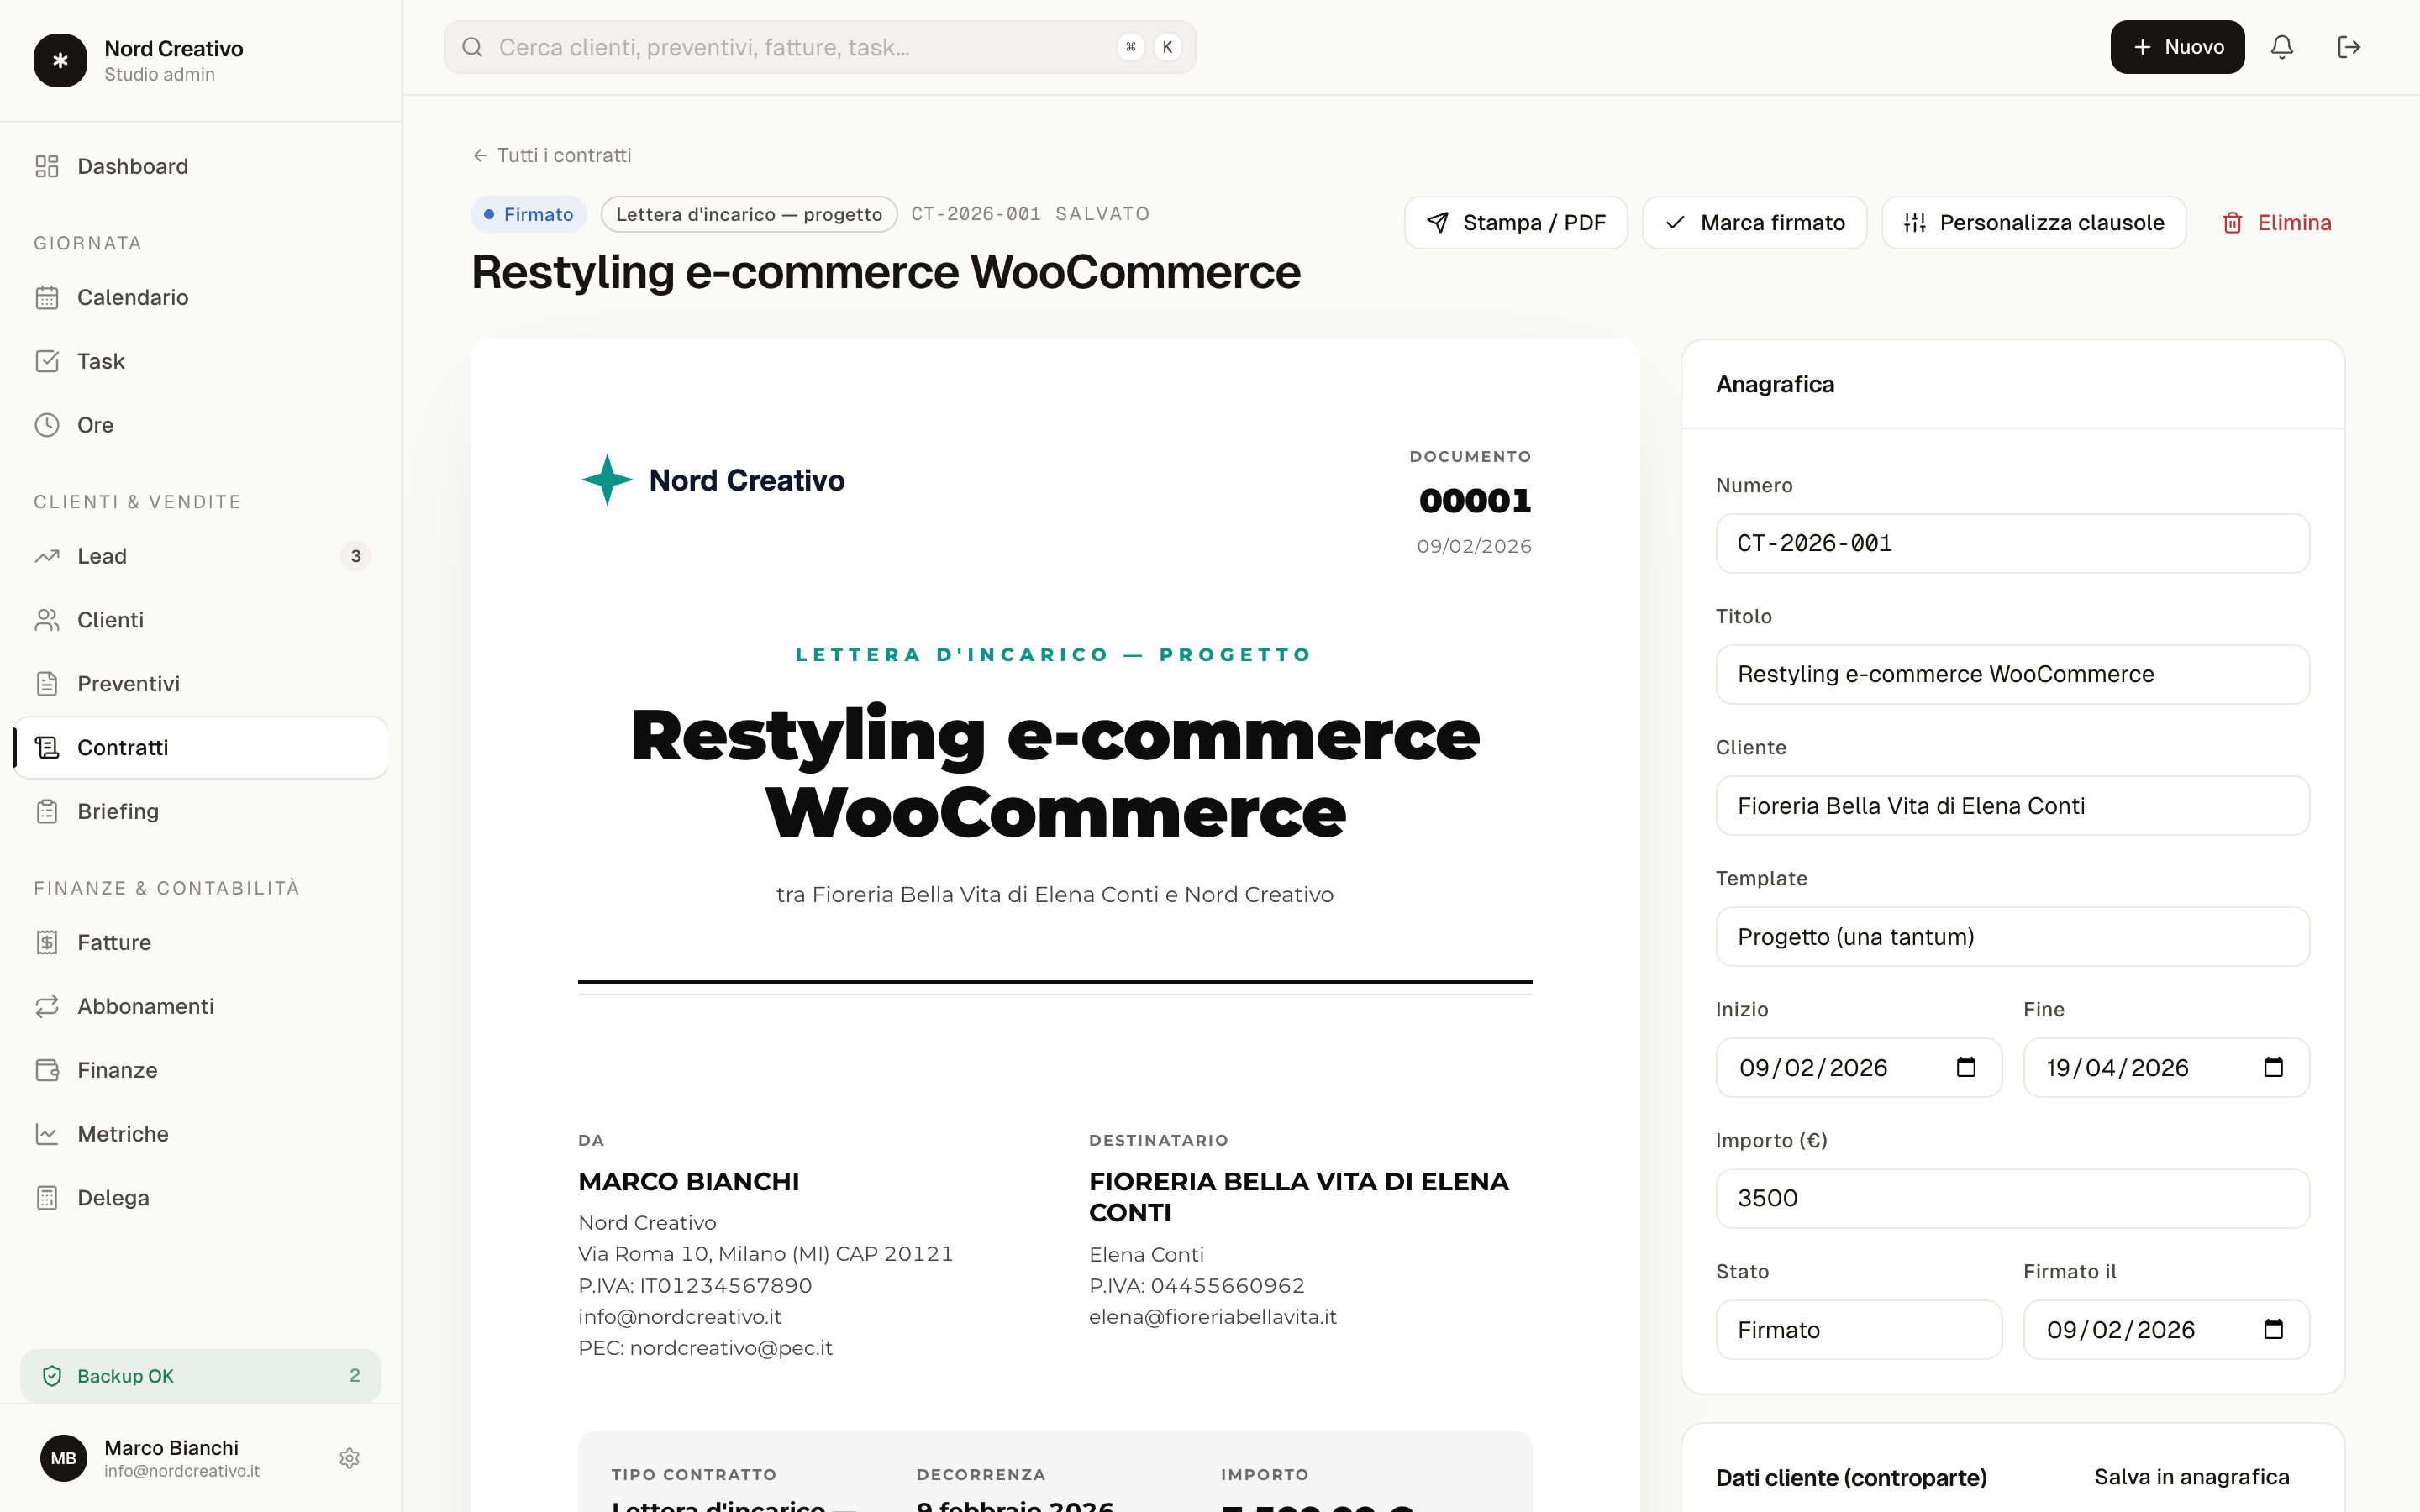View Metriche page

[x=201, y=1134]
